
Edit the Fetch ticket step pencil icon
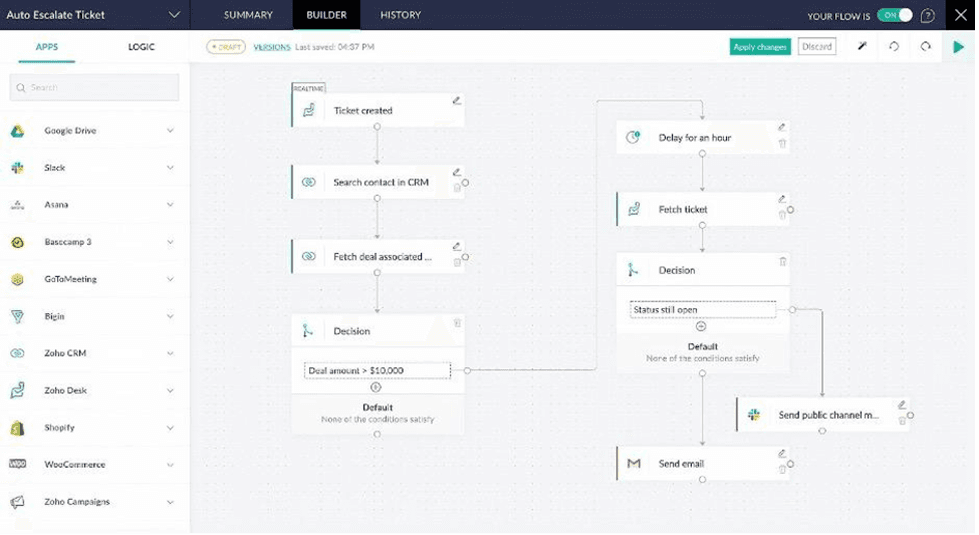pyautogui.click(x=782, y=199)
